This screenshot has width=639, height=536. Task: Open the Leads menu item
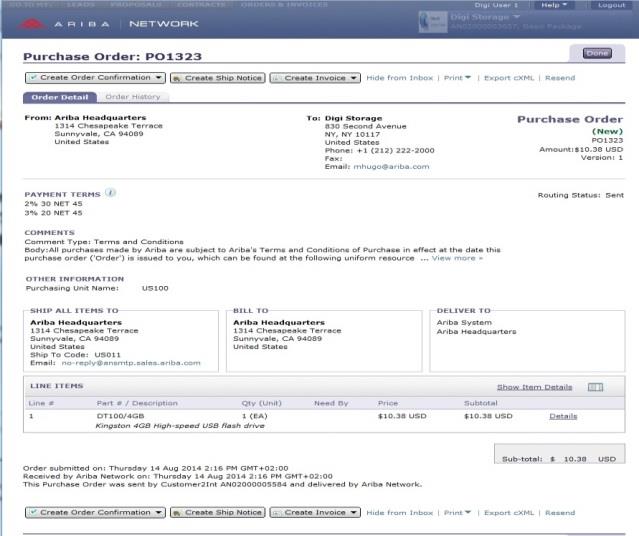click(x=80, y=4)
